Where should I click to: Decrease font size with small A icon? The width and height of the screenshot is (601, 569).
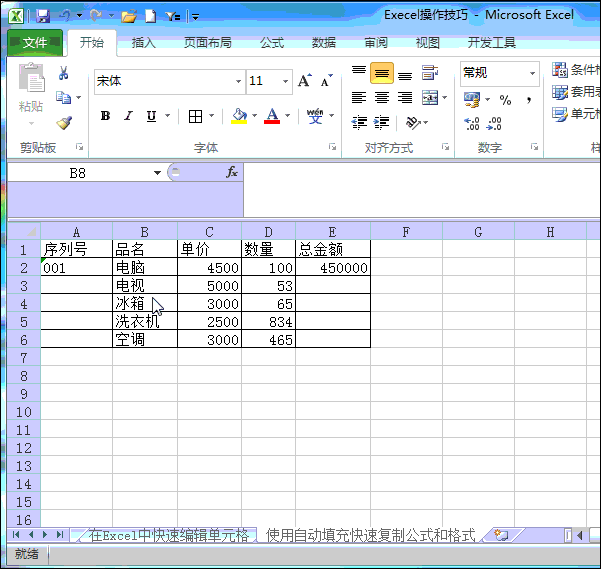pos(326,81)
